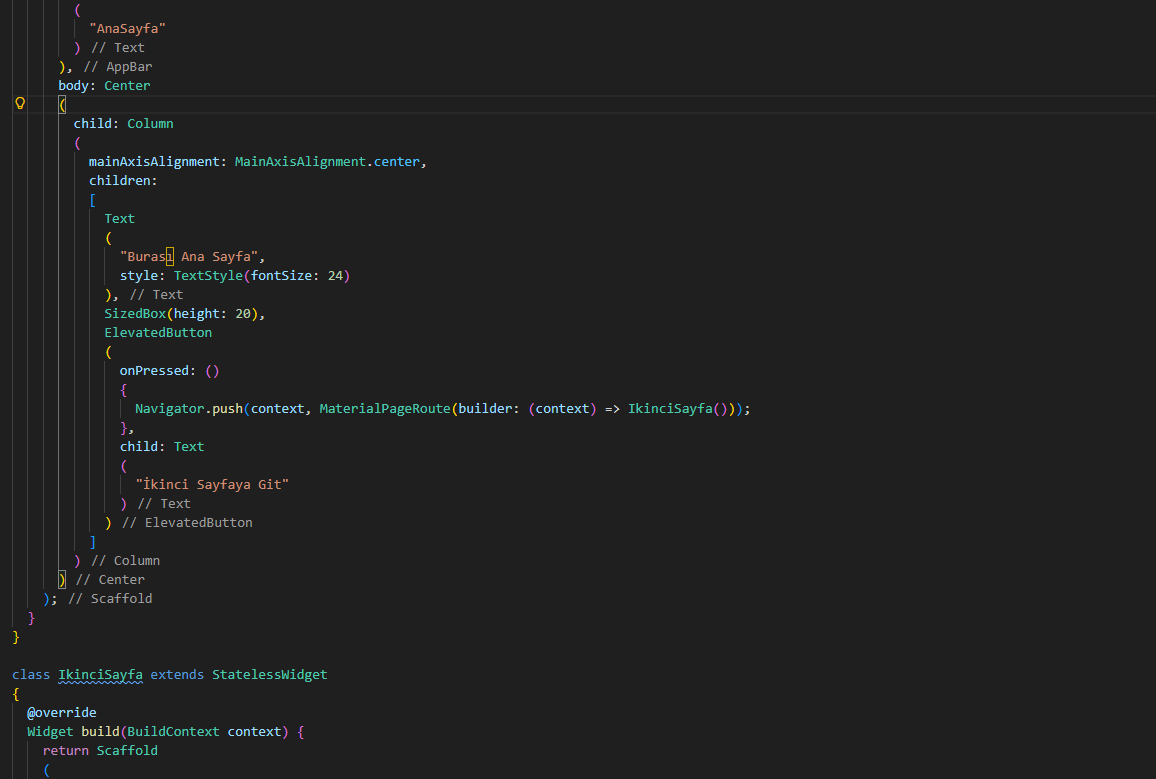This screenshot has height=779, width=1156.
Task: Click the ElevatedButton widget name
Action: (x=158, y=332)
